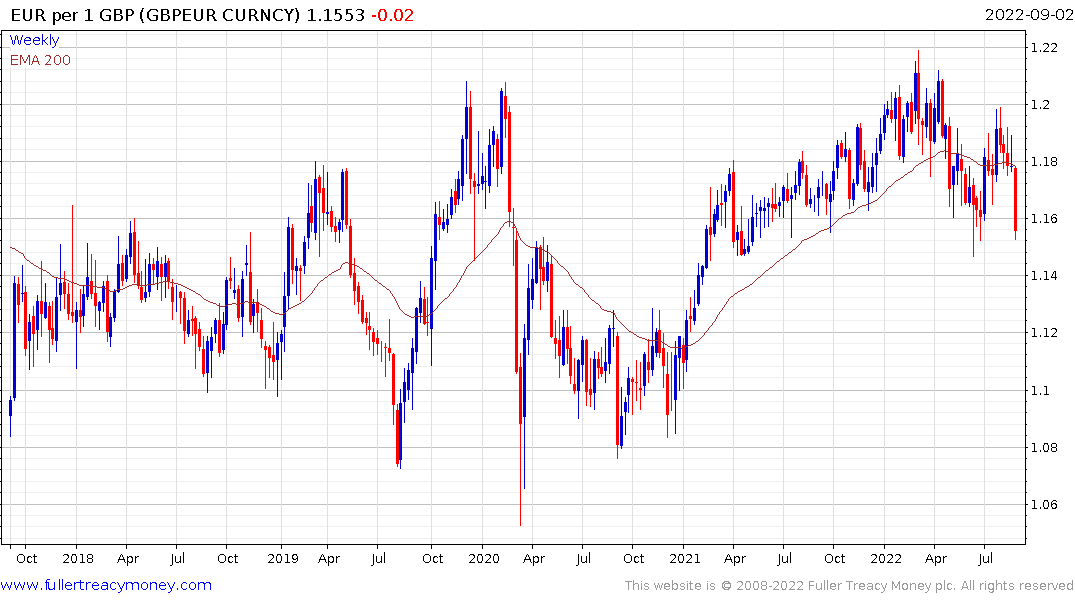
Task: Click the 1.1 price axis label
Action: [x=1041, y=390]
